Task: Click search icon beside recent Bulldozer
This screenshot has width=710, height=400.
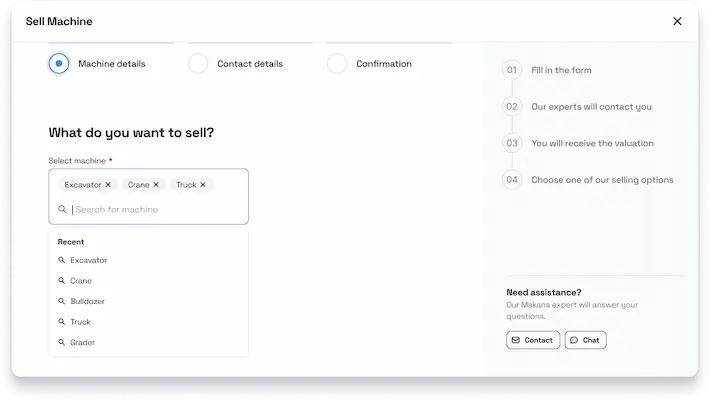Action: [62, 301]
